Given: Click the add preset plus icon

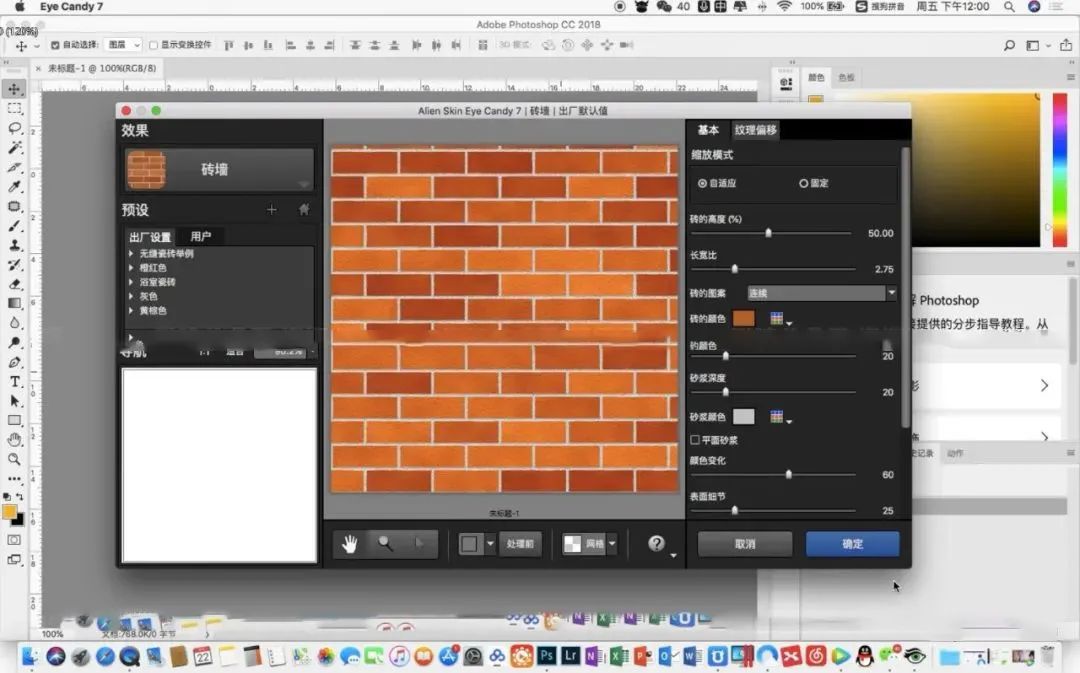Looking at the screenshot, I should (x=271, y=210).
